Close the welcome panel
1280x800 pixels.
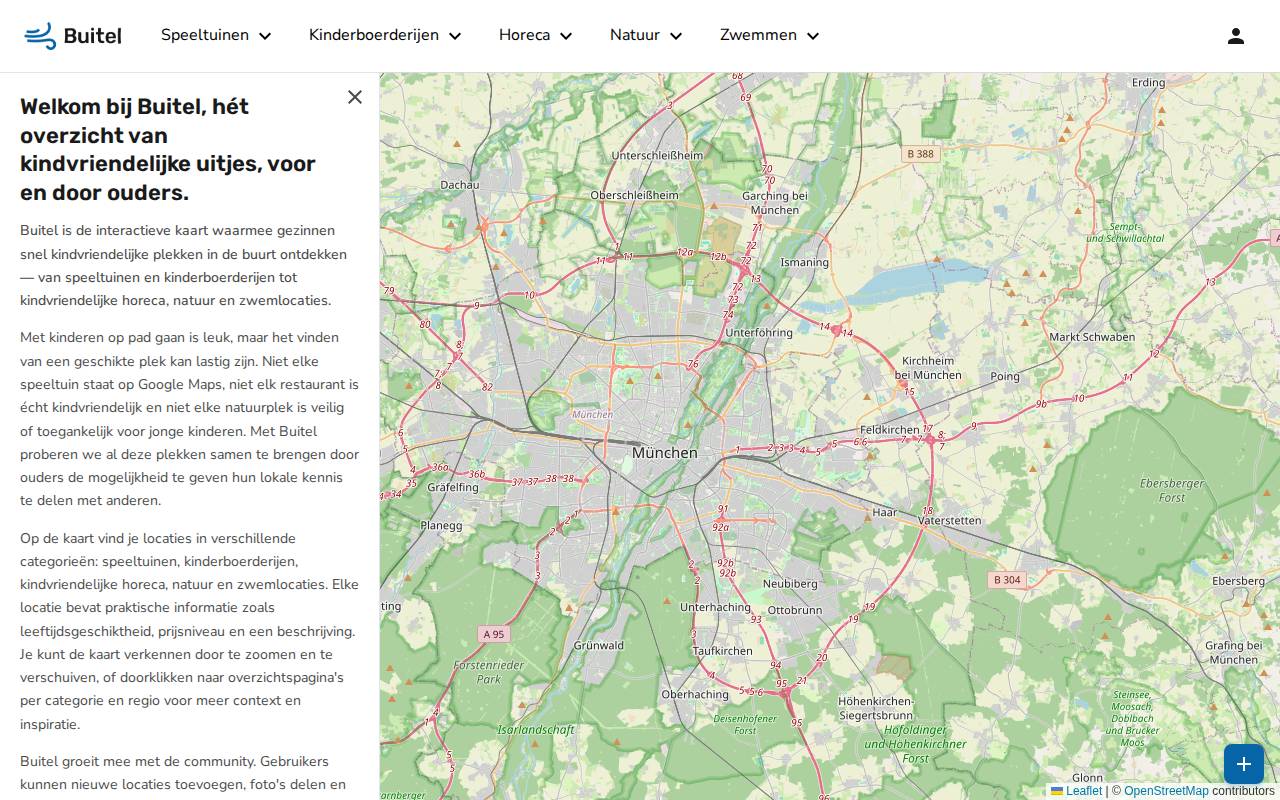355,97
